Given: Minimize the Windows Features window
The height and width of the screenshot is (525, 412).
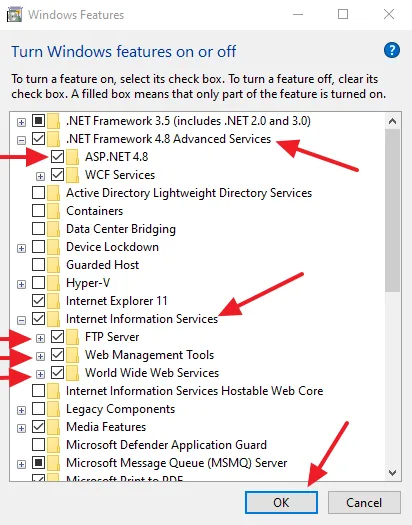Looking at the screenshot, I should (x=298, y=14).
